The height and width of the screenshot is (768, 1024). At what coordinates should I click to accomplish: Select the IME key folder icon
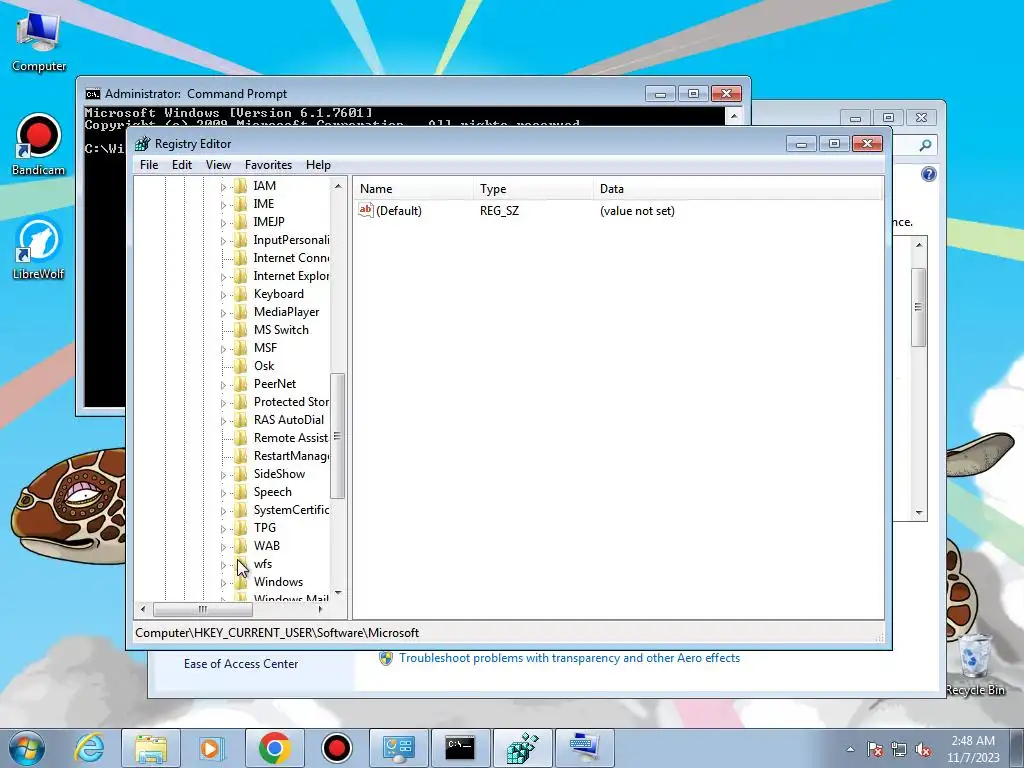pyautogui.click(x=240, y=204)
